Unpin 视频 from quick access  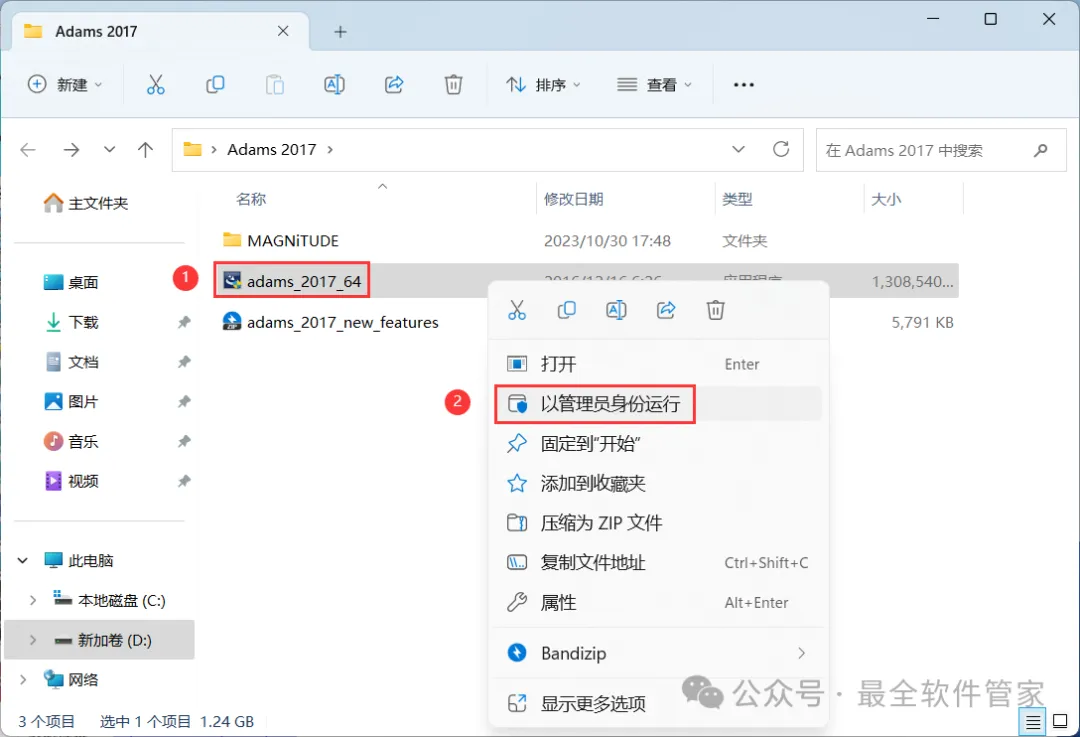tap(184, 481)
